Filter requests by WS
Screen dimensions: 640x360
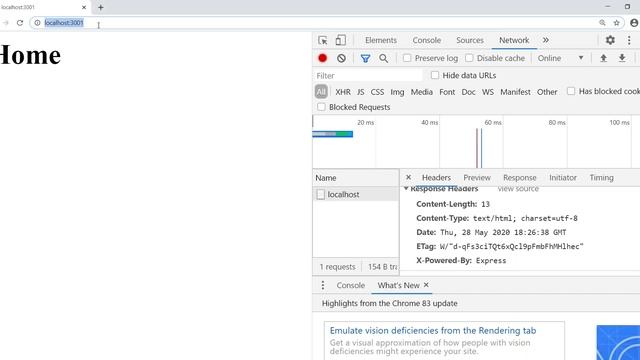(x=488, y=92)
